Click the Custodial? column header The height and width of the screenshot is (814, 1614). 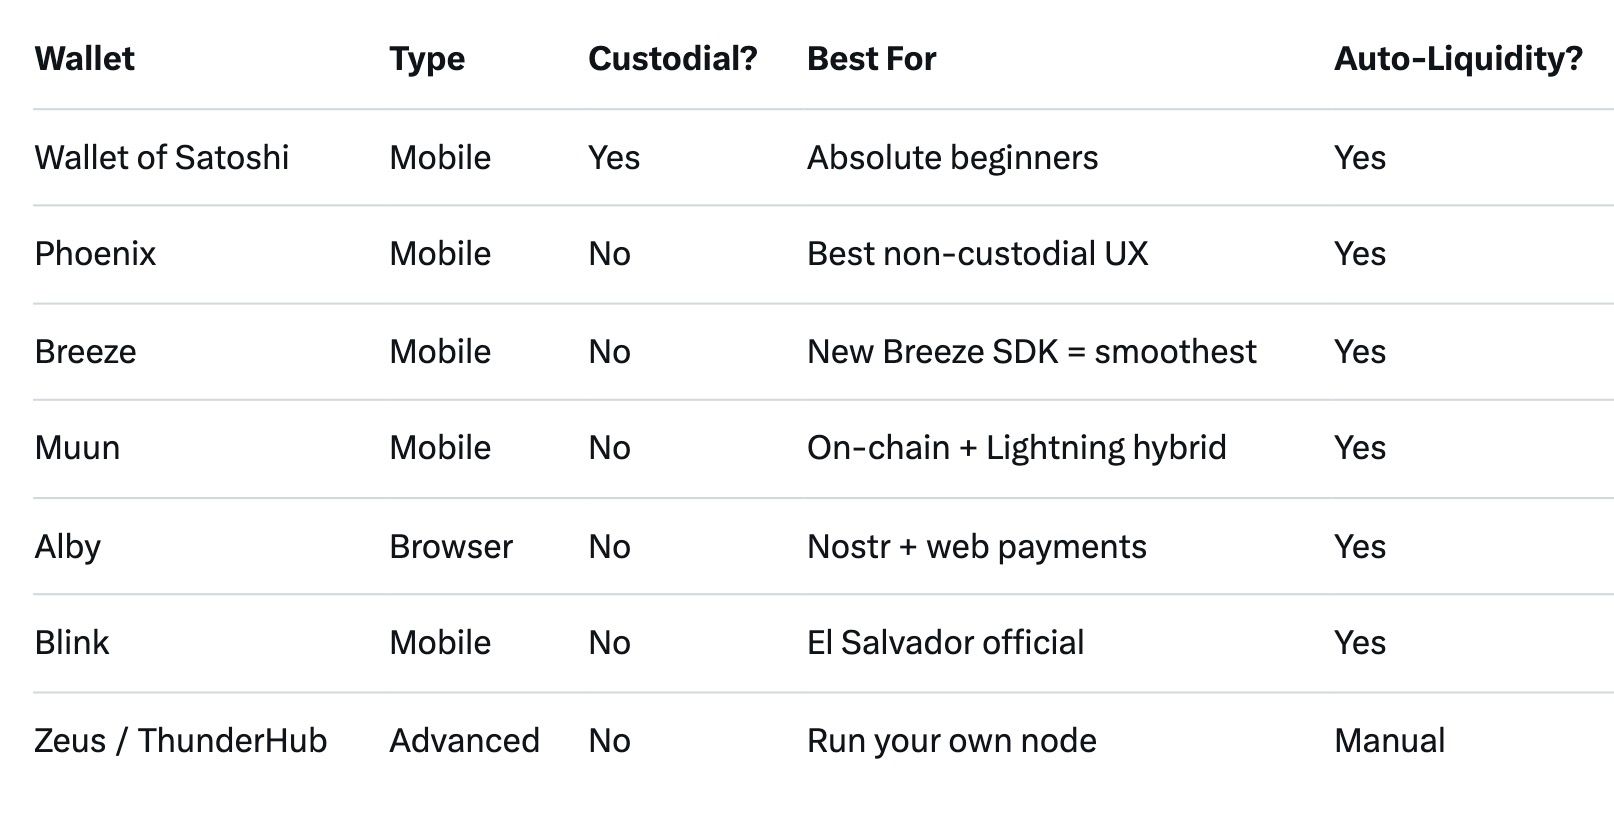pos(672,58)
